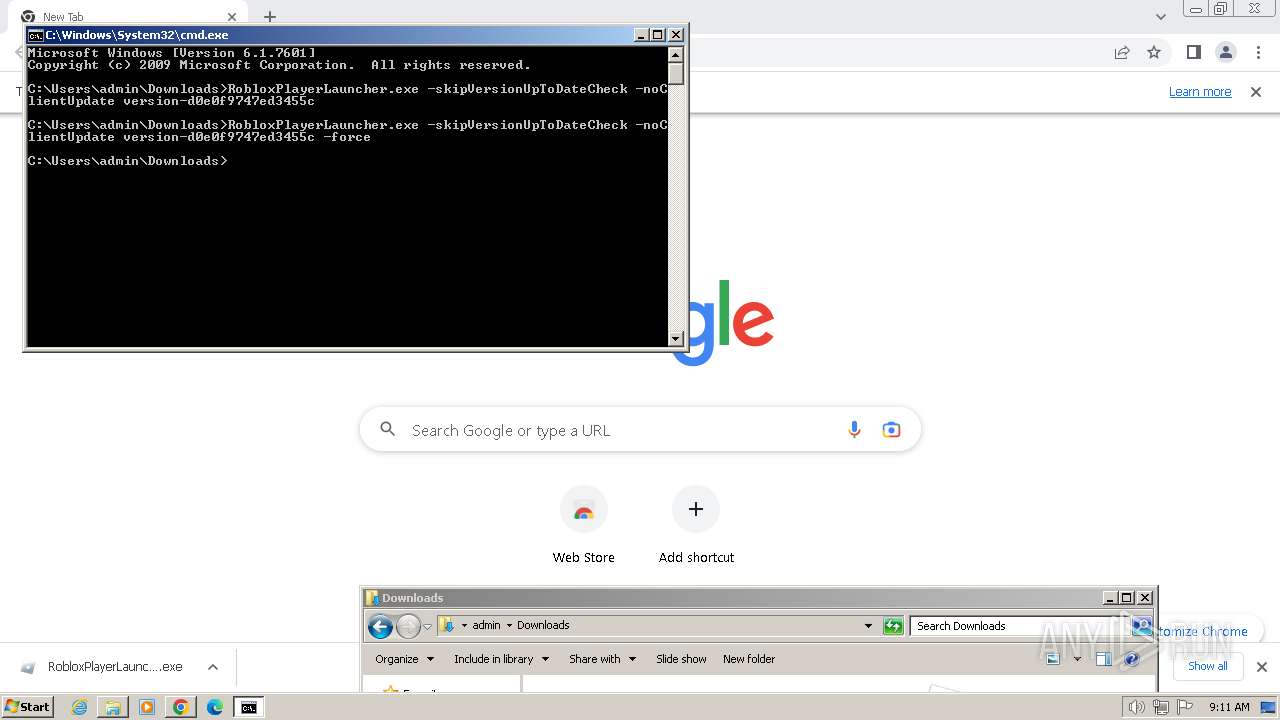The width and height of the screenshot is (1280, 720).
Task: Refresh the Downloads folder view
Action: pos(894,626)
